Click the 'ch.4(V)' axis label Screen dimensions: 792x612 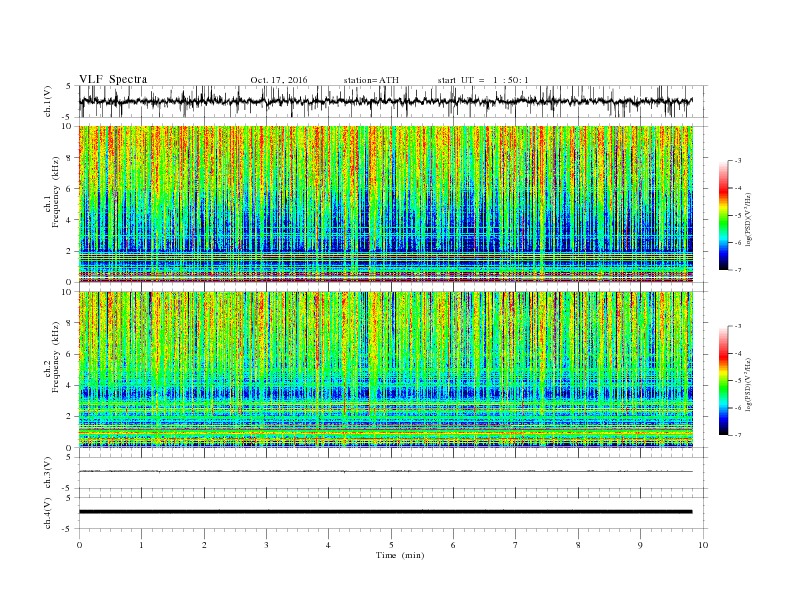click(x=48, y=513)
